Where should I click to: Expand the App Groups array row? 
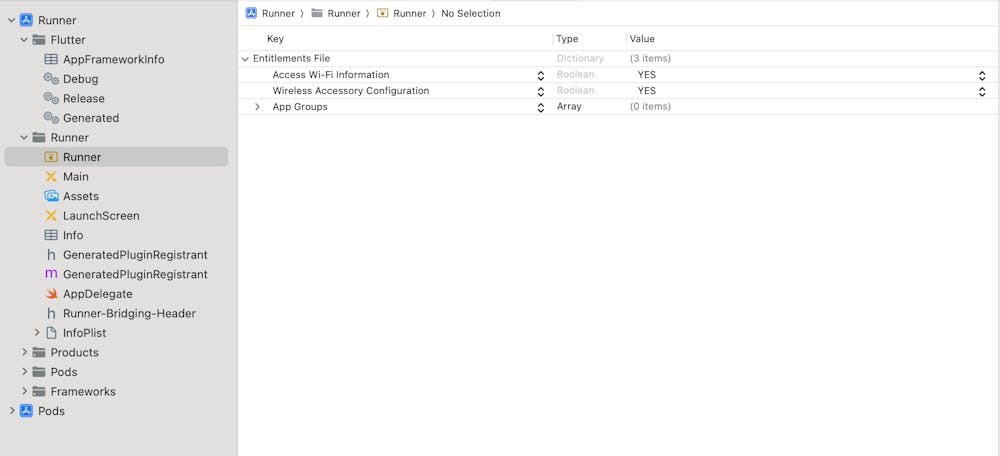(x=258, y=107)
